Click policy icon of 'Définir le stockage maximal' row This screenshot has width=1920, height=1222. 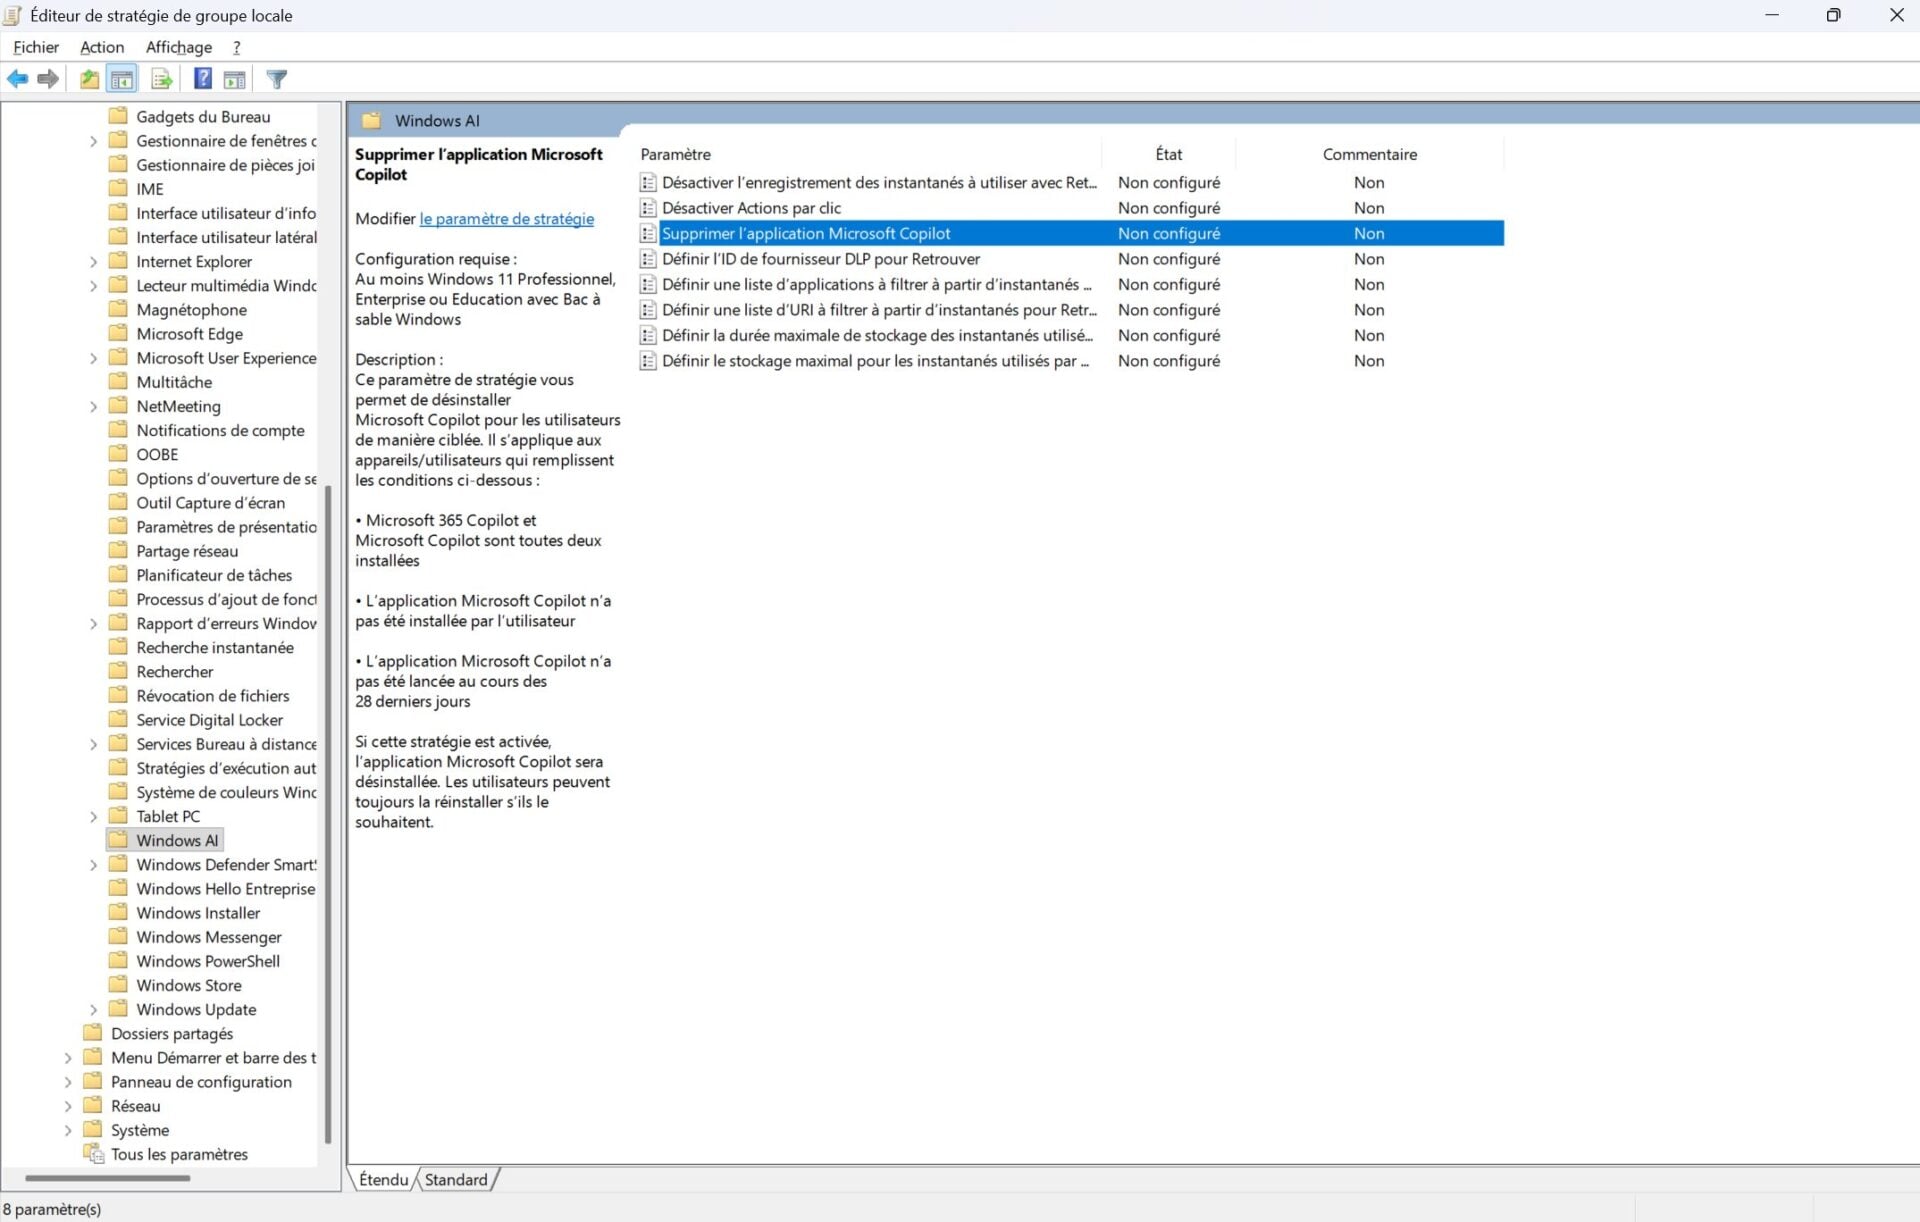[648, 361]
